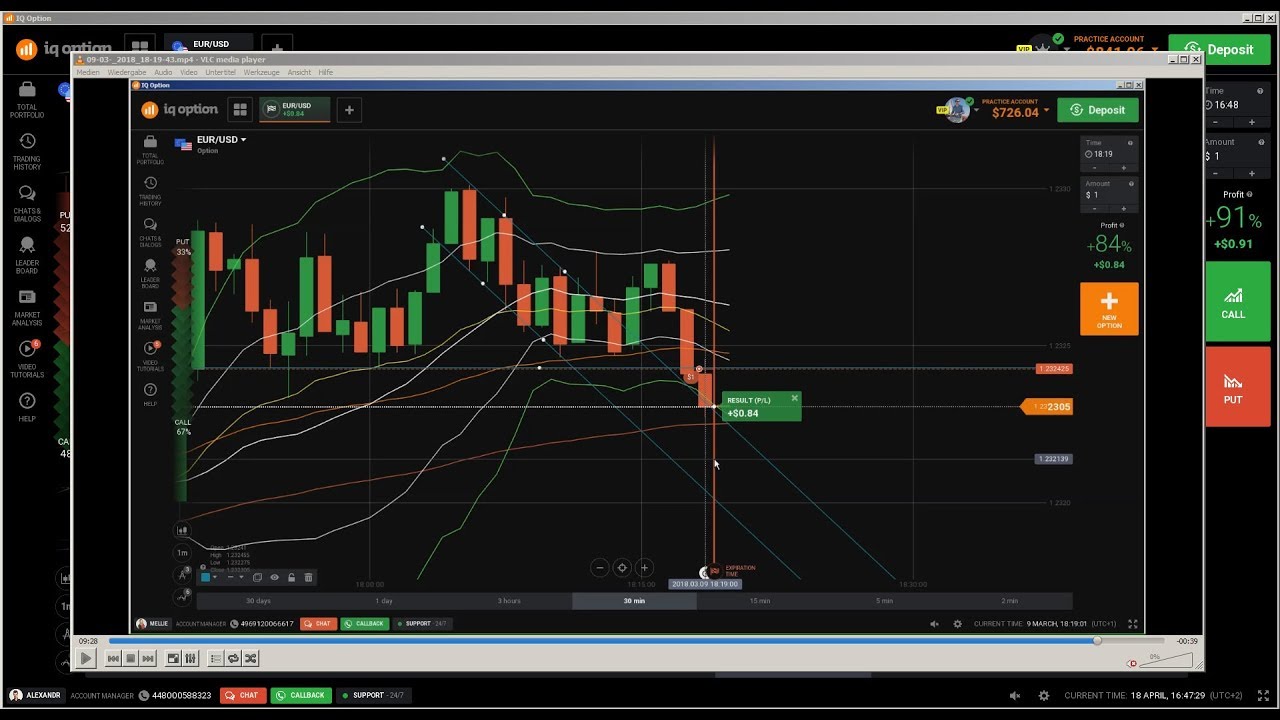
Task: Toggle VLC playlist view
Action: click(x=215, y=658)
